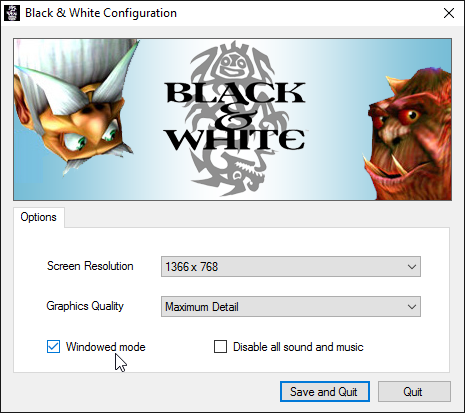Open the Screen Resolution combo box showing 1366 x 768
This screenshot has height=413, width=465.
tap(291, 267)
